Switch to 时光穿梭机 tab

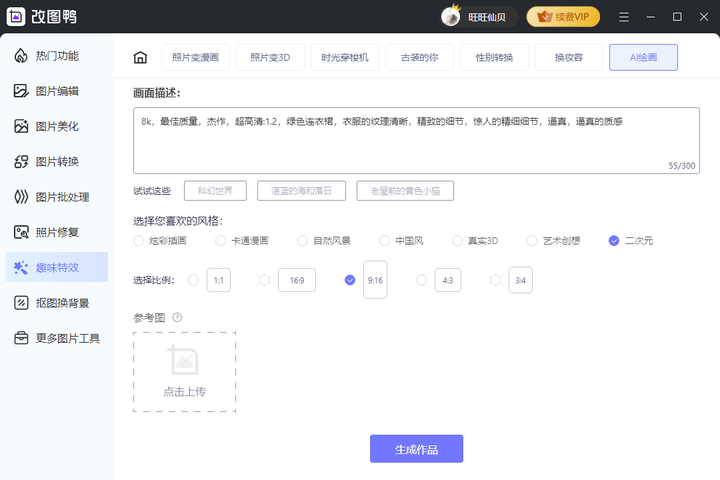[345, 57]
